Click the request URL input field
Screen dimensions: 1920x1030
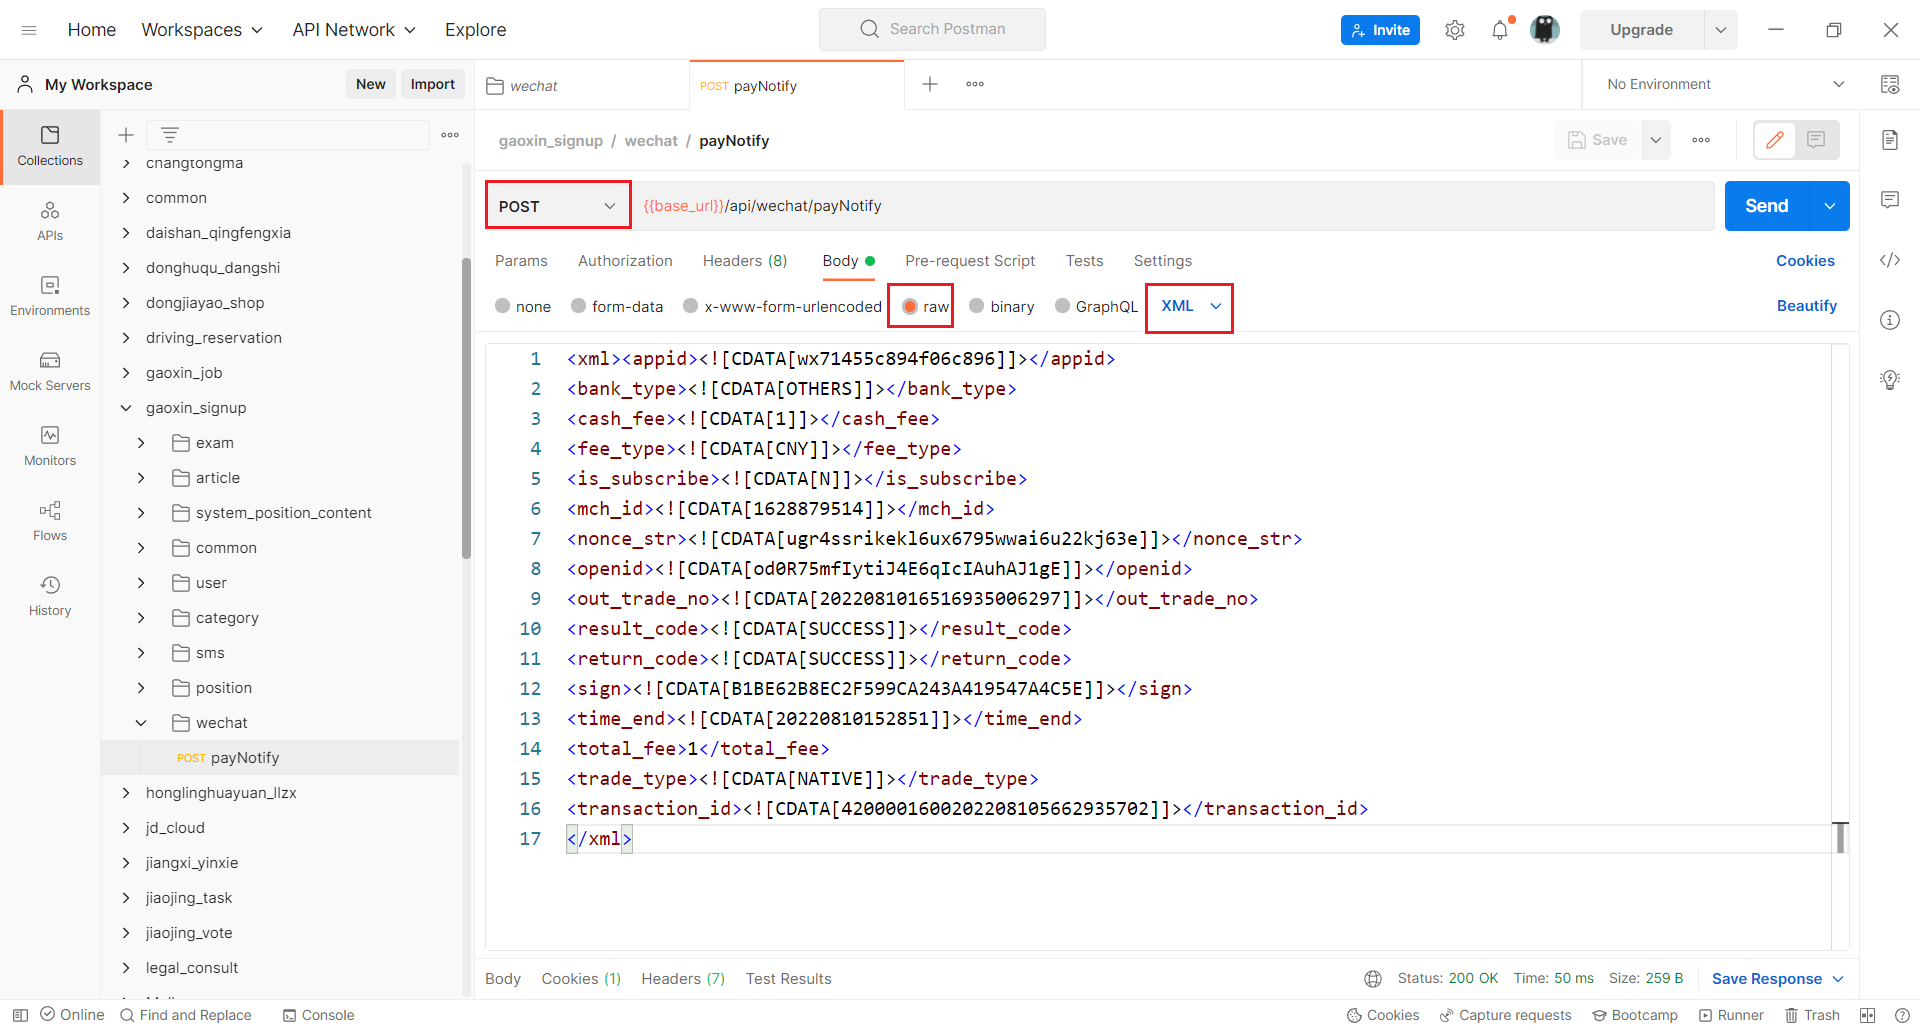tap(1170, 206)
